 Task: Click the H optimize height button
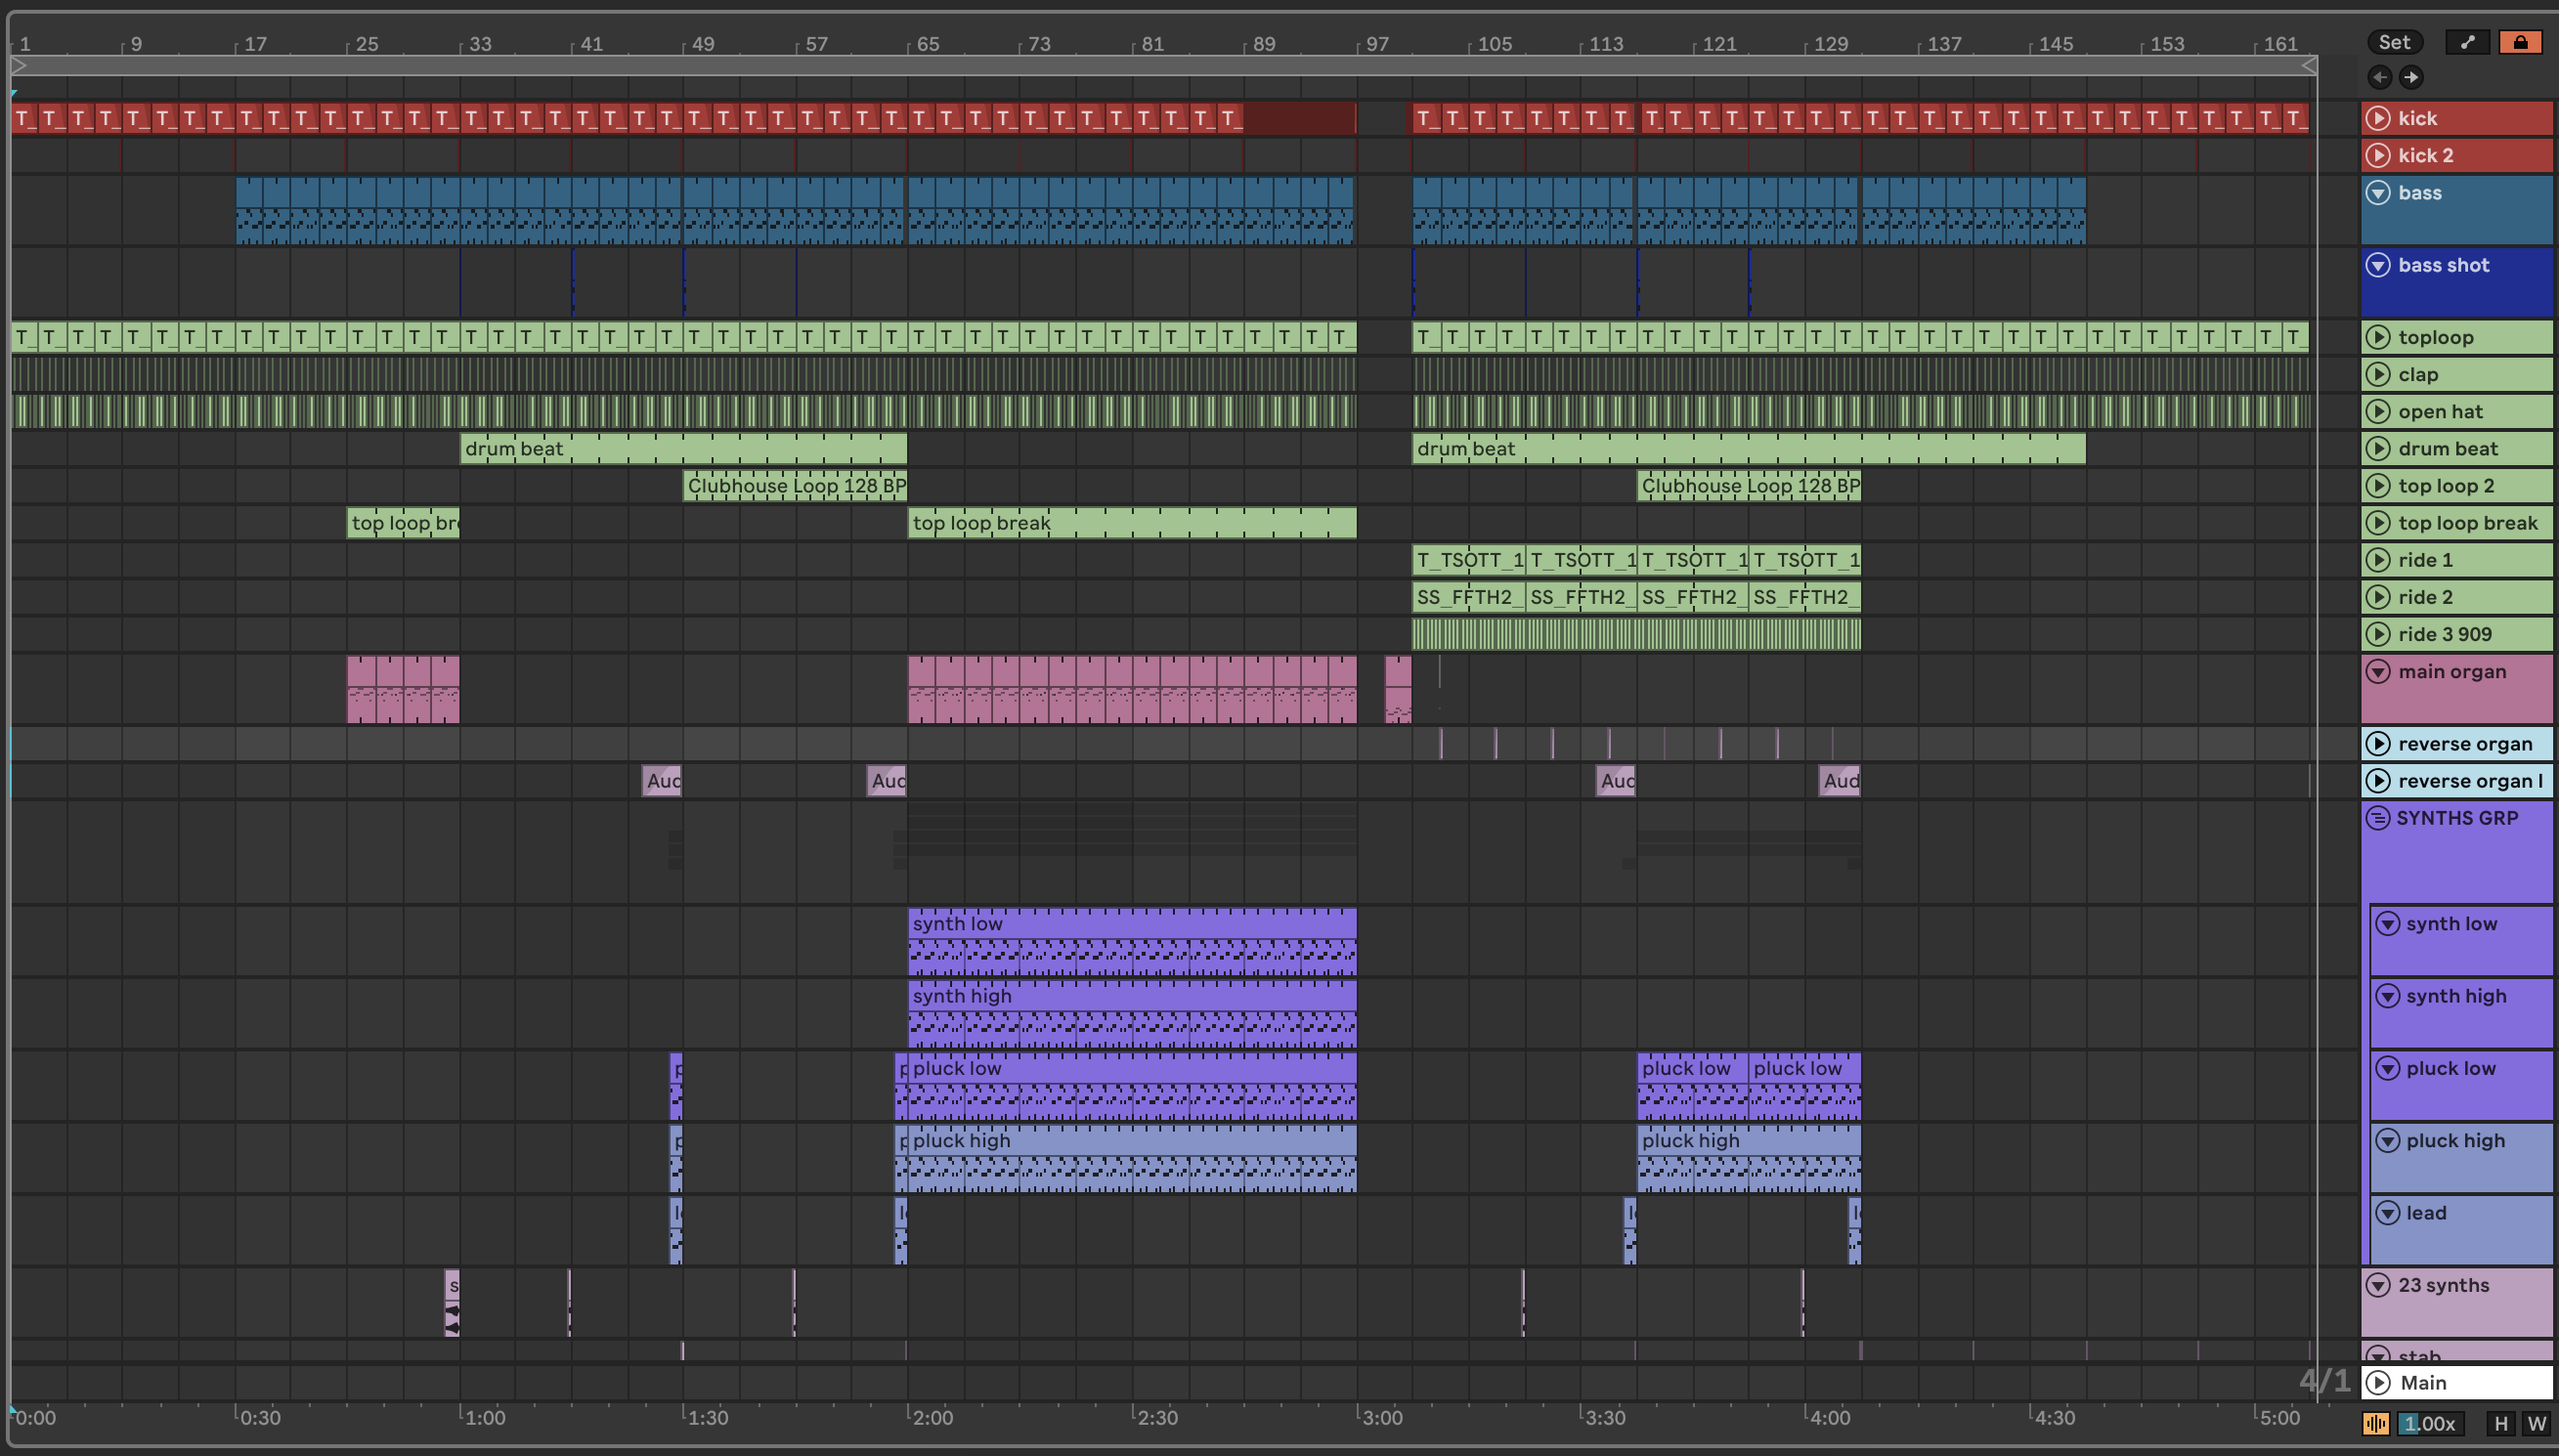2500,1423
